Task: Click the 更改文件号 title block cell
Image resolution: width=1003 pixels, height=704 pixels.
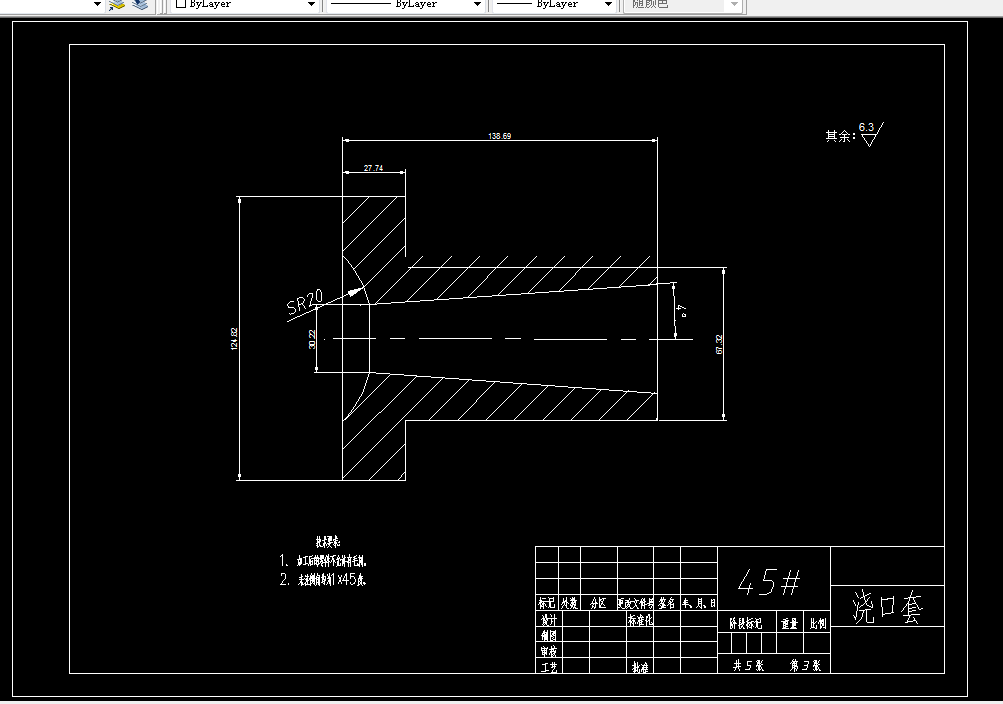Action: (x=635, y=603)
